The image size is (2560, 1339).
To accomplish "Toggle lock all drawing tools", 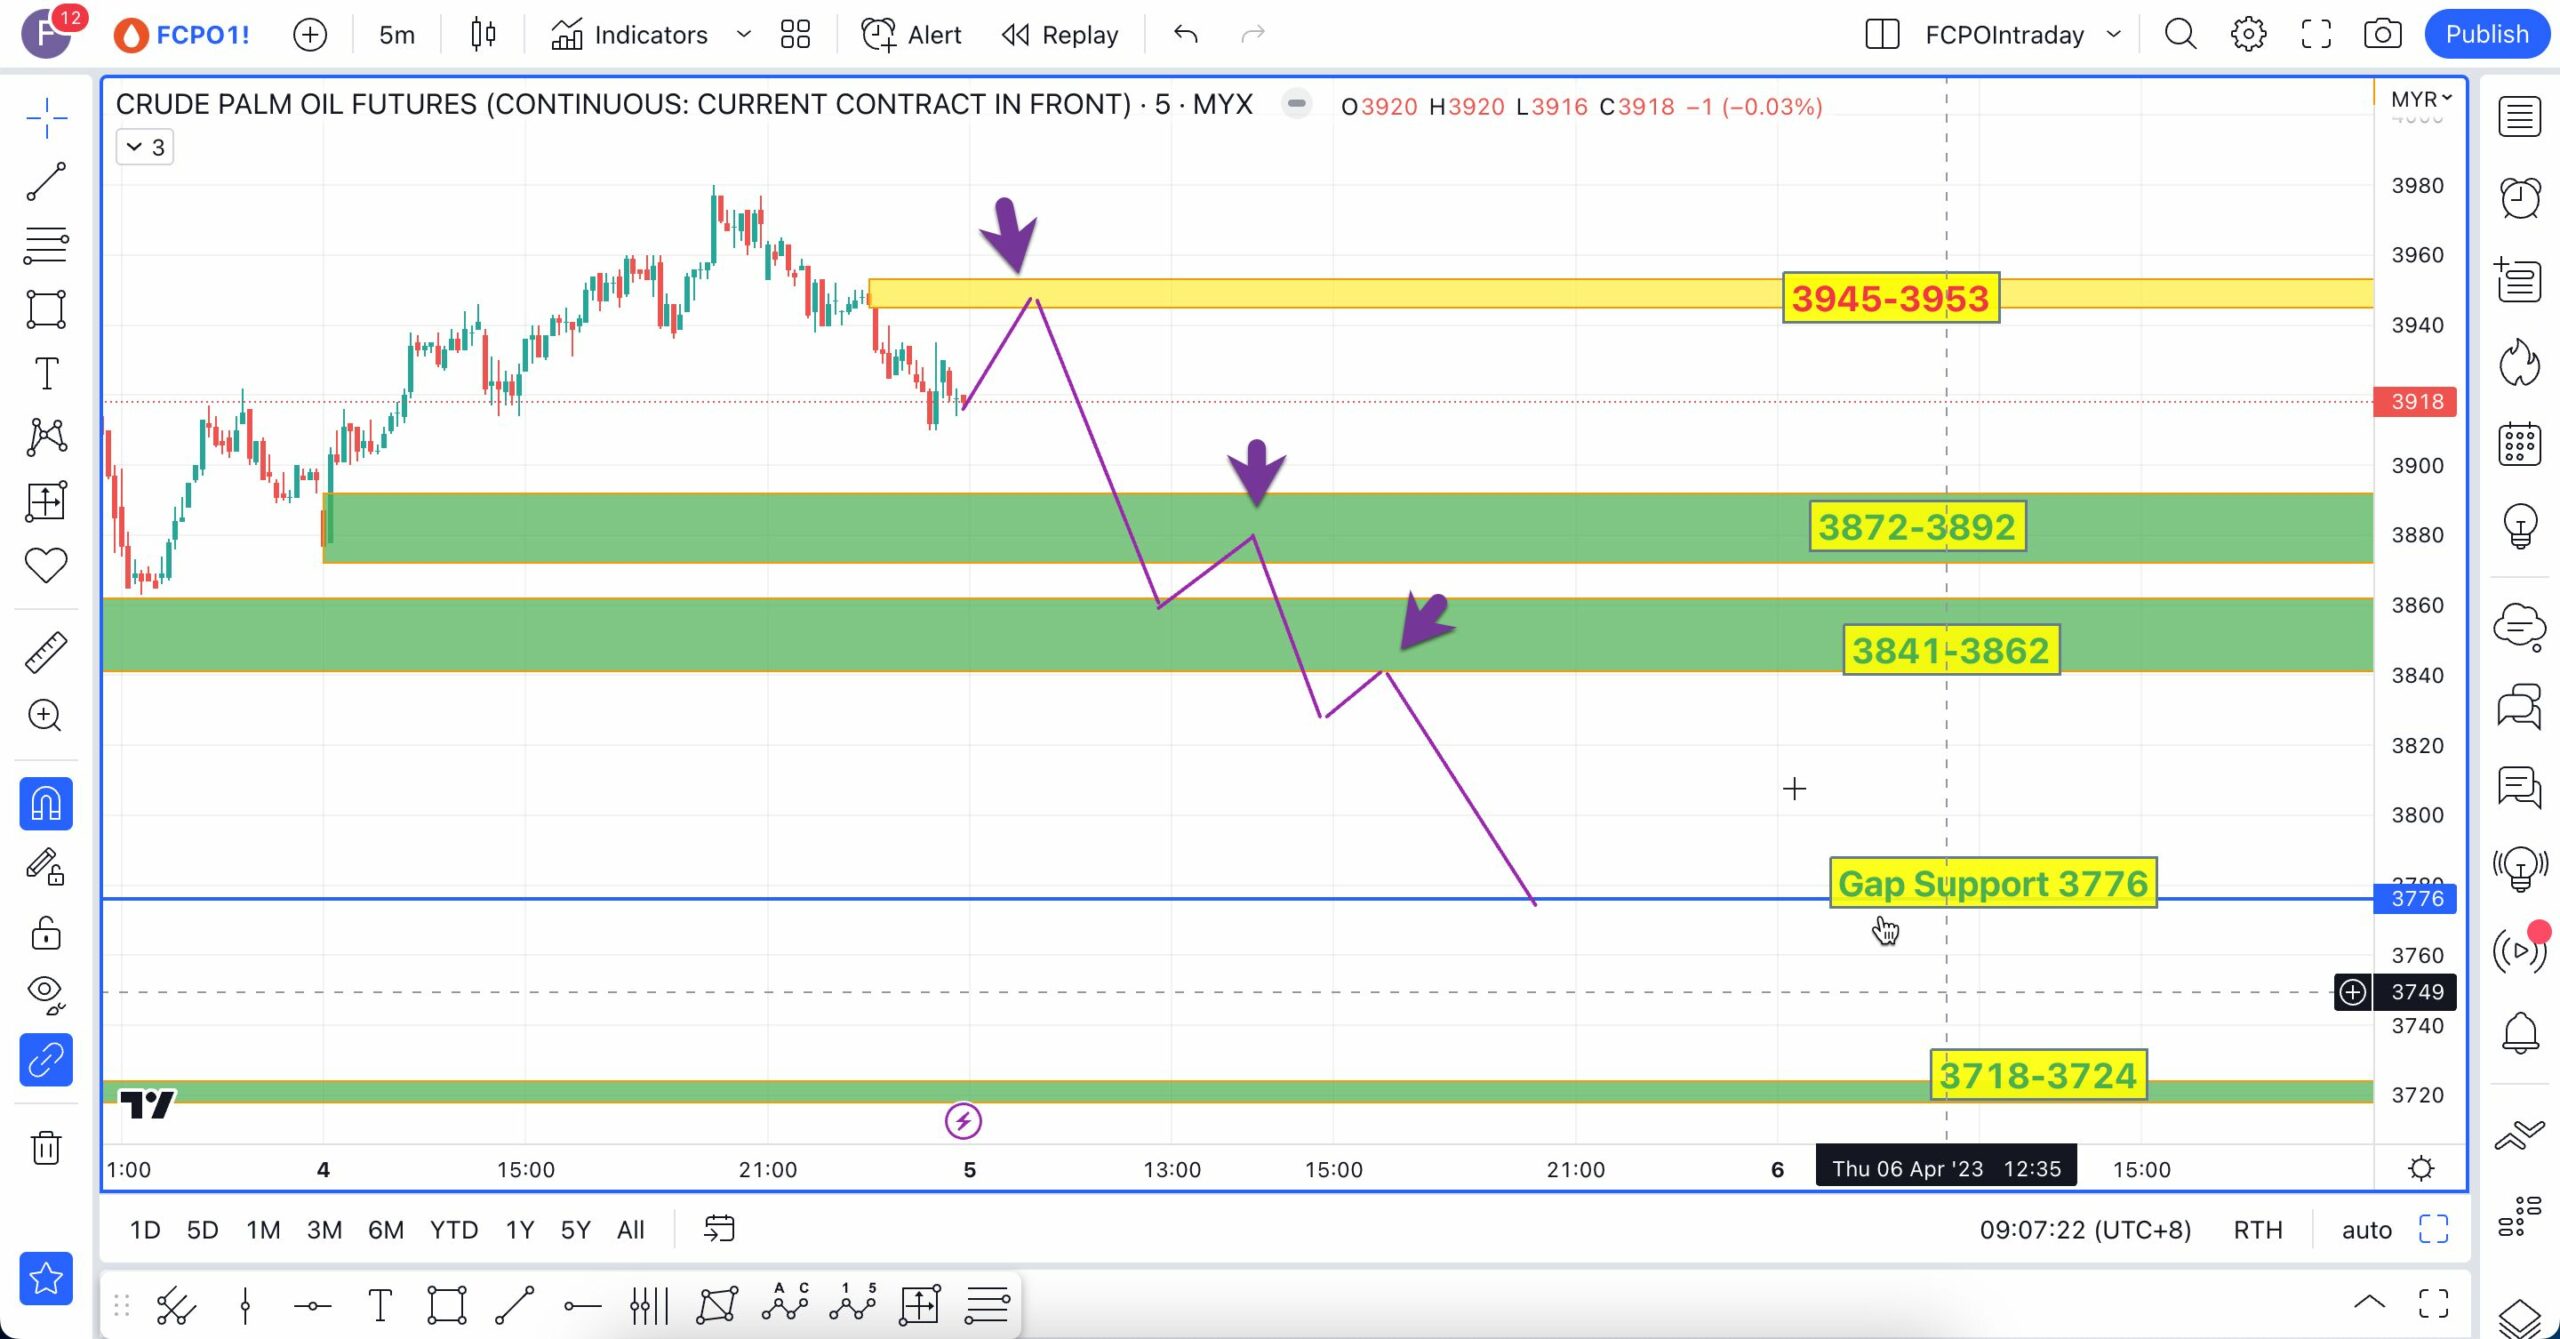I will point(46,933).
